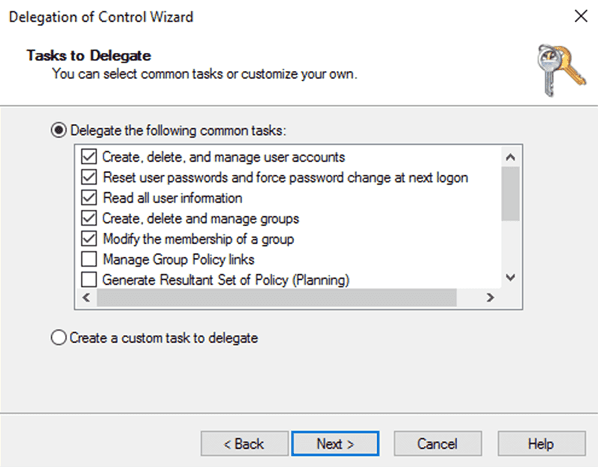Select Delegate the following common tasks radio
Viewport: 598px width, 467px height.
coord(59,130)
